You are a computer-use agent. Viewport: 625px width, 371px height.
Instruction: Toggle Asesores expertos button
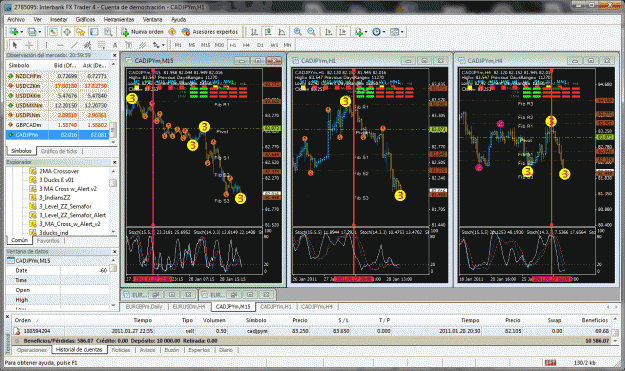210,31
